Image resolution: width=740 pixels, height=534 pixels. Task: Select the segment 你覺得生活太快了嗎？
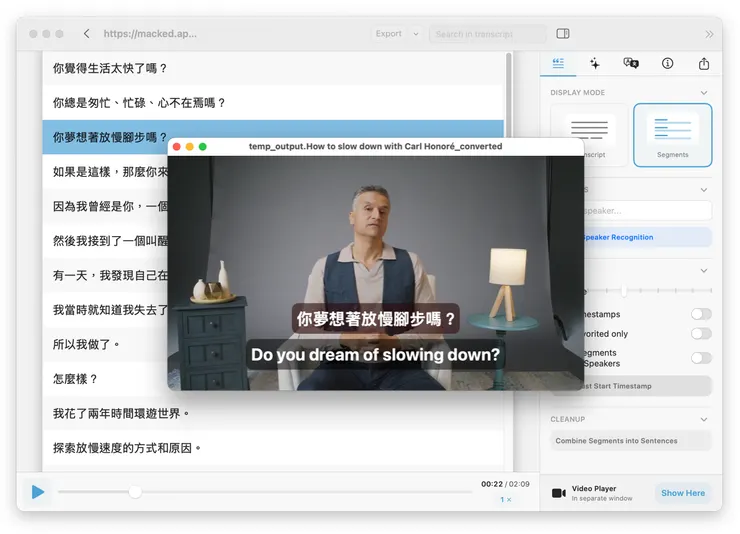273,68
